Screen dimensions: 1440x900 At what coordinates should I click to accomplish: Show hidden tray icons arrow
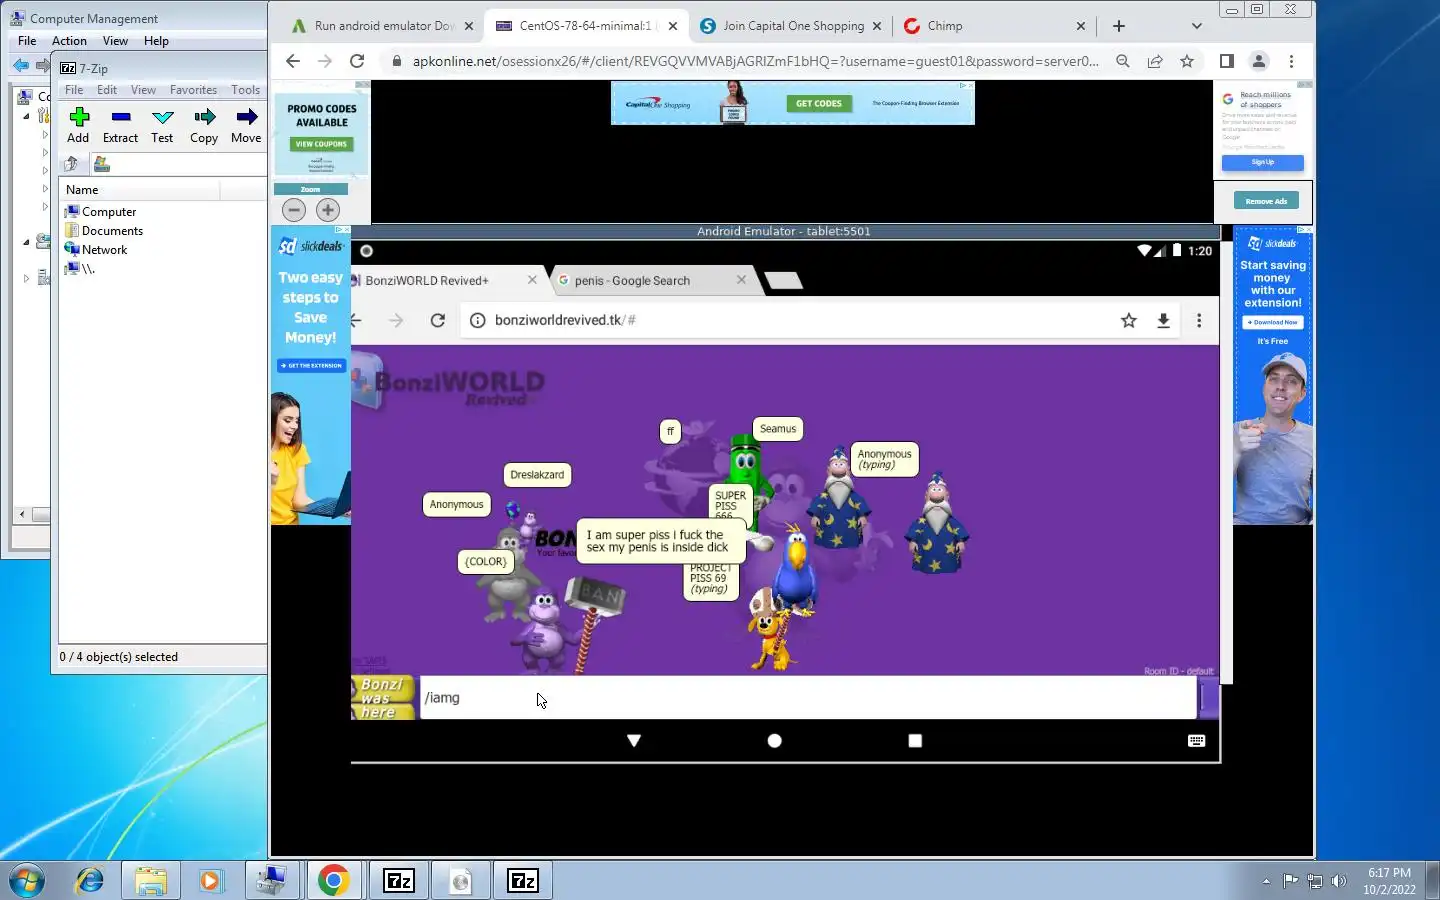[1266, 881]
